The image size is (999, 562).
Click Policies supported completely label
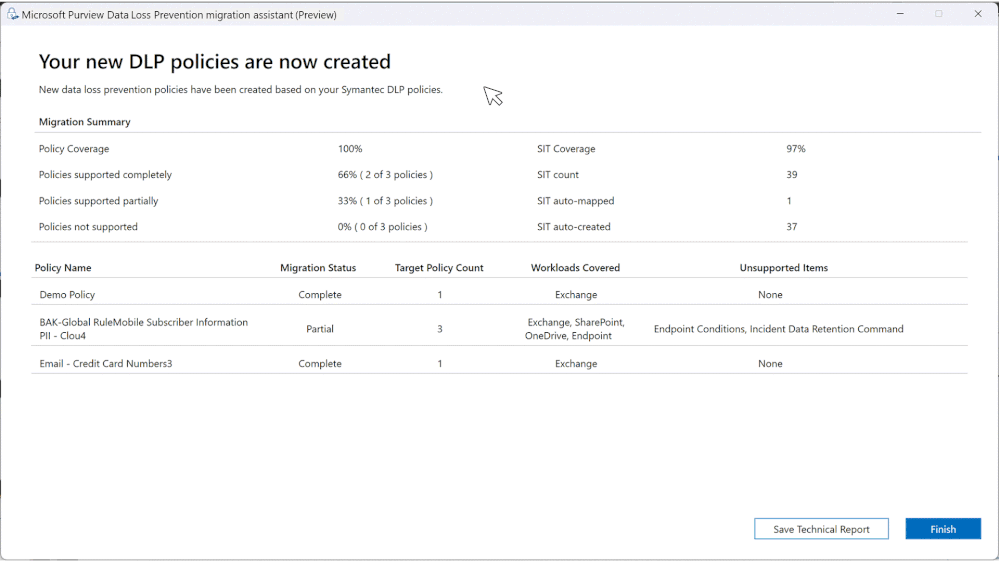[x=105, y=175]
